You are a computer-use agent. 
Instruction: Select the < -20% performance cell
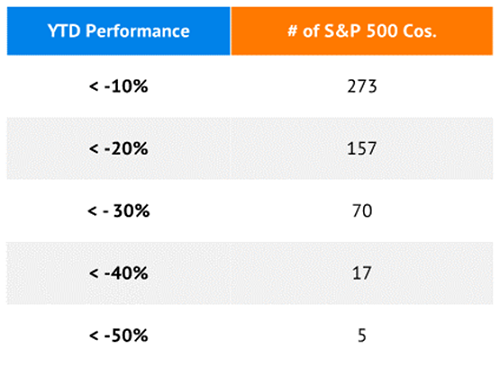(118, 148)
